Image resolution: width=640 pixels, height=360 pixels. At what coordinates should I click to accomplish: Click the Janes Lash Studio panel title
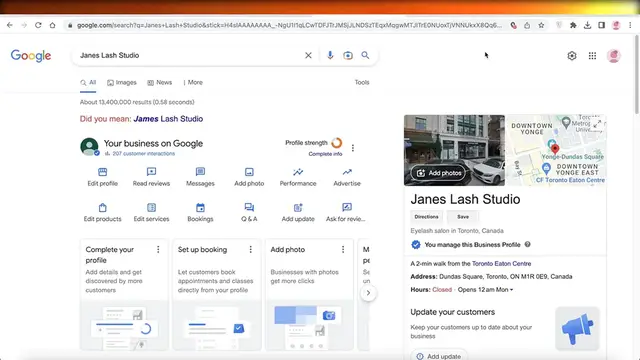(465, 199)
